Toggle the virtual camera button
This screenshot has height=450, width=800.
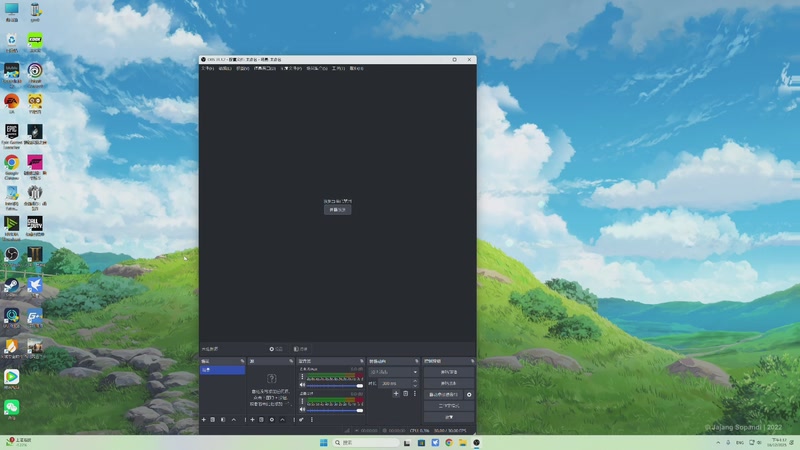coord(443,394)
